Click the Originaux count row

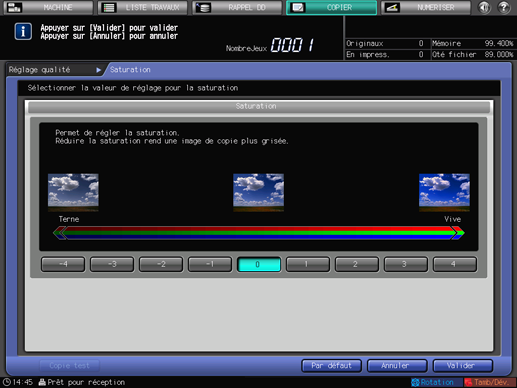click(387, 43)
